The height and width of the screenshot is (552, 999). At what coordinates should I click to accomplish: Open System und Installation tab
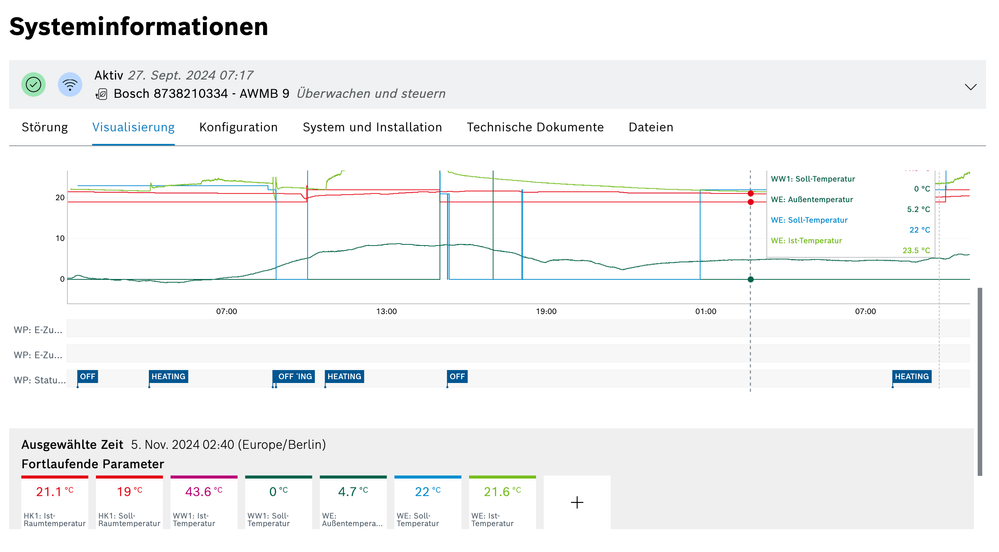(x=372, y=127)
